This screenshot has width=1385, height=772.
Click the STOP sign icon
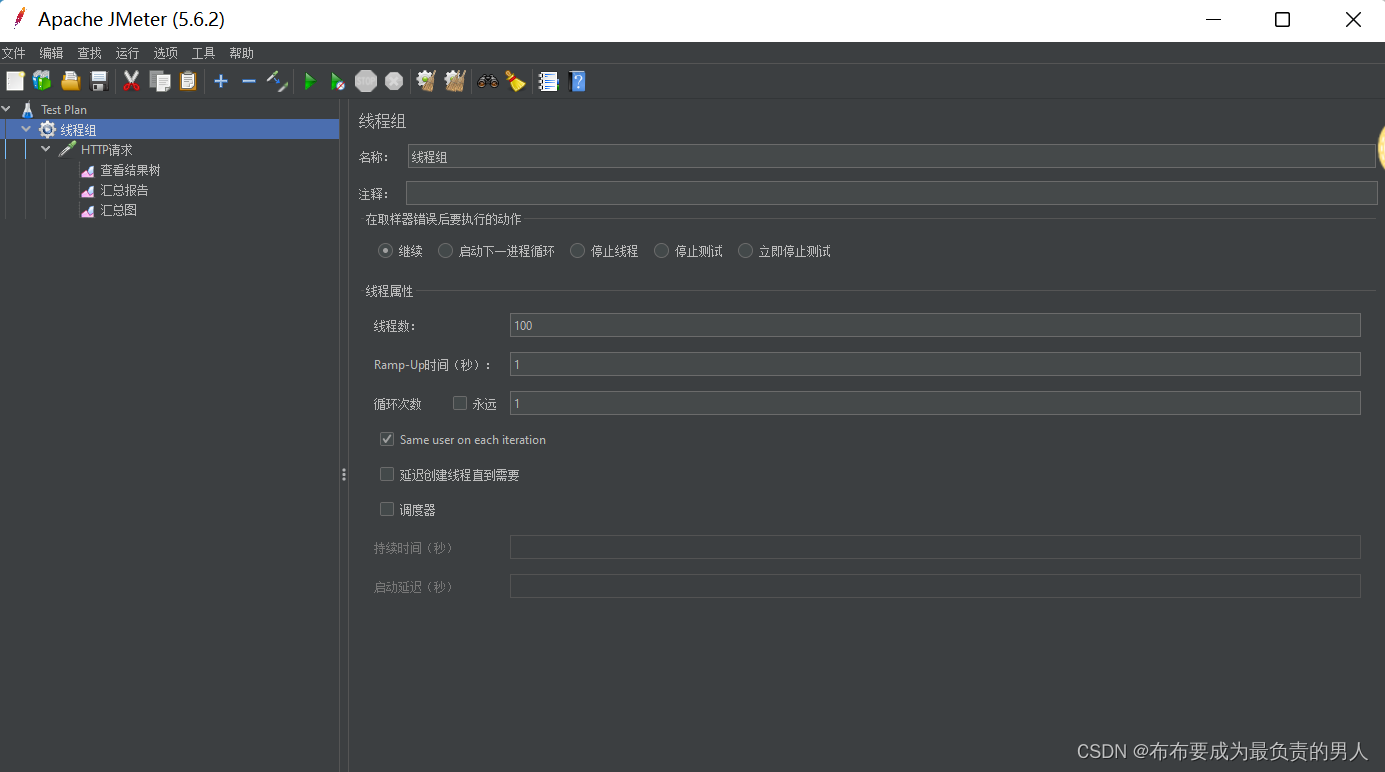pyautogui.click(x=366, y=81)
